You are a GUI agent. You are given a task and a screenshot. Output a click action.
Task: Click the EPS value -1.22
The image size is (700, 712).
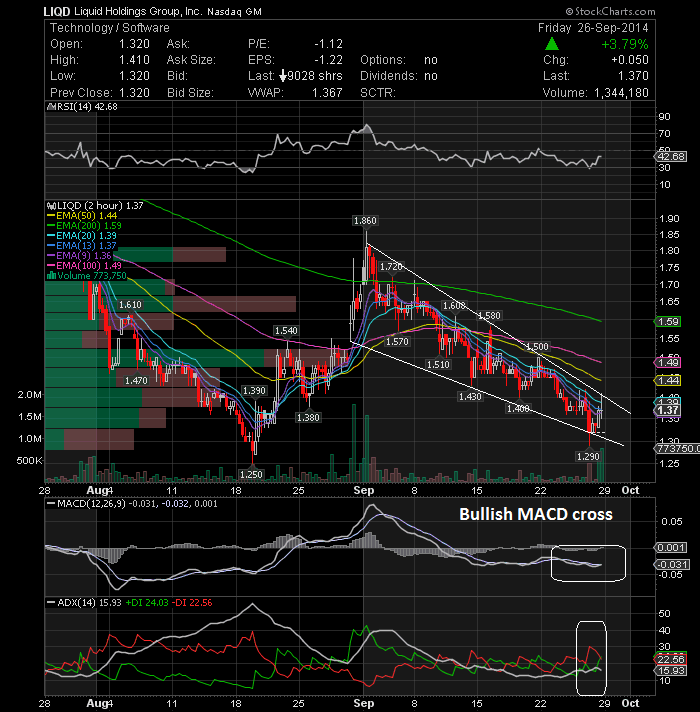(328, 60)
